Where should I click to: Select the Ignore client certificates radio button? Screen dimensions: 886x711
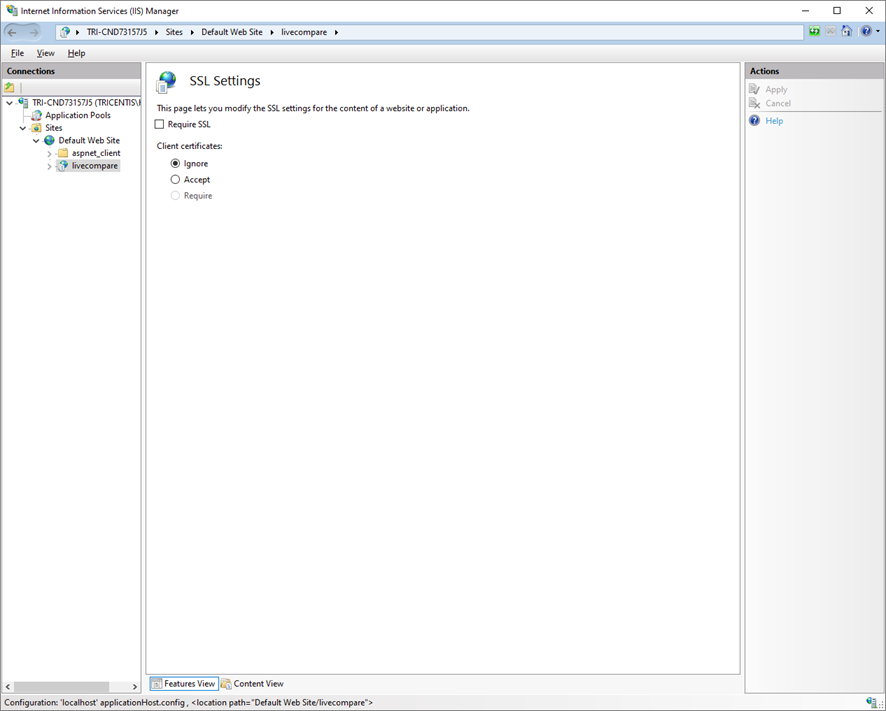tap(175, 162)
